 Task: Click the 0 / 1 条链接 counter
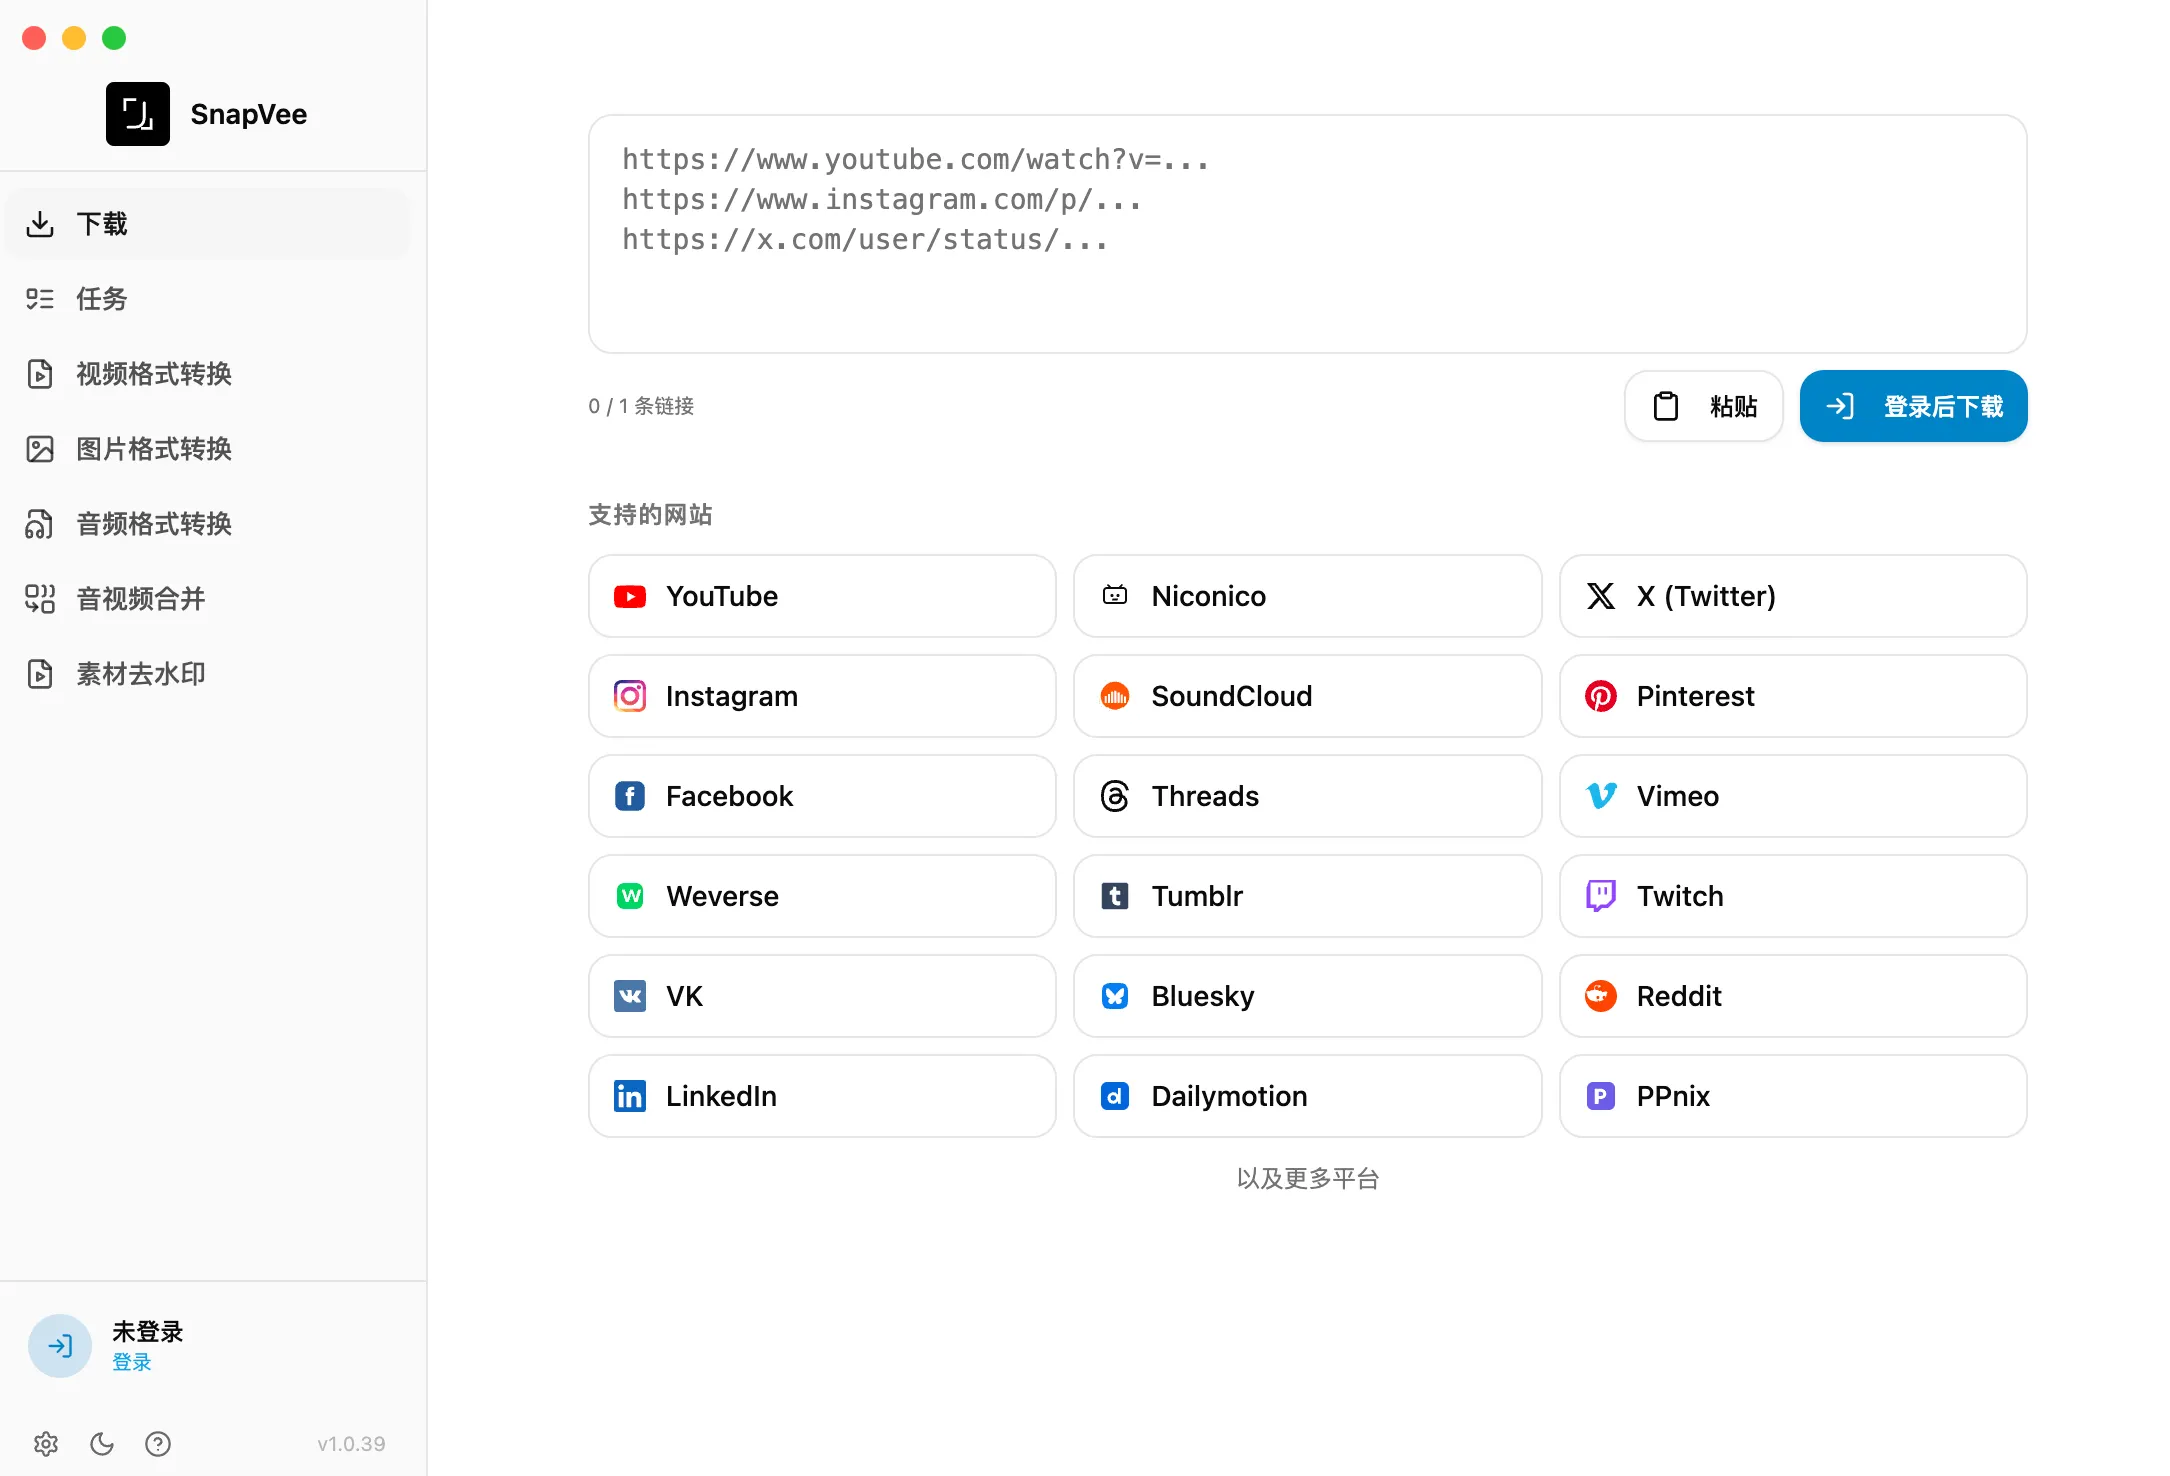(641, 406)
